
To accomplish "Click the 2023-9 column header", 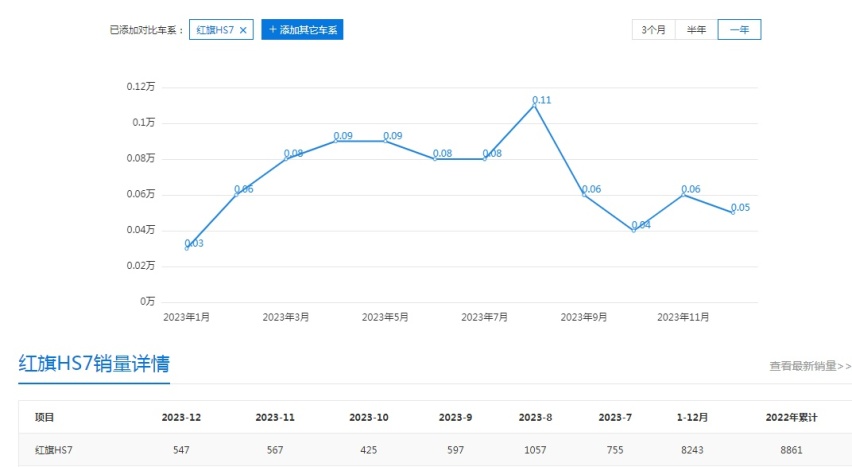I will coord(455,418).
